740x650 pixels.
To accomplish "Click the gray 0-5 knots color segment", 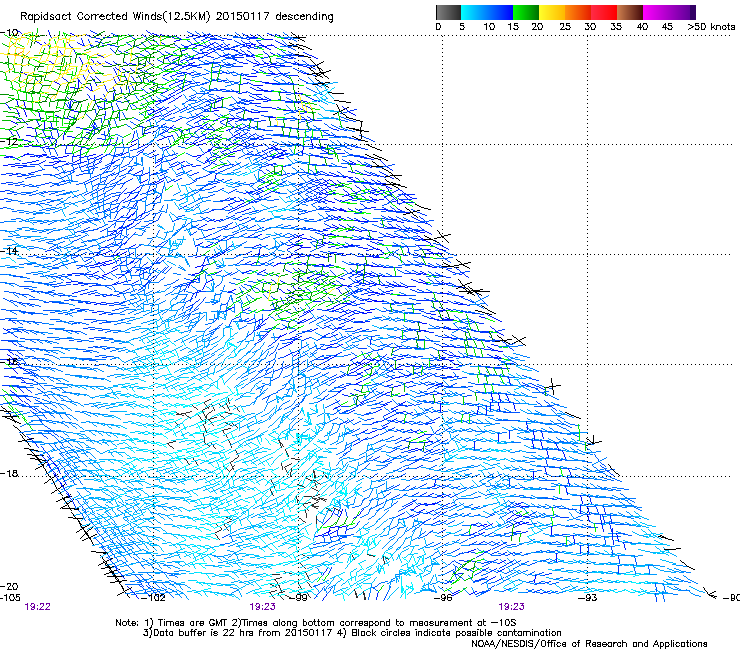I will click(x=448, y=12).
